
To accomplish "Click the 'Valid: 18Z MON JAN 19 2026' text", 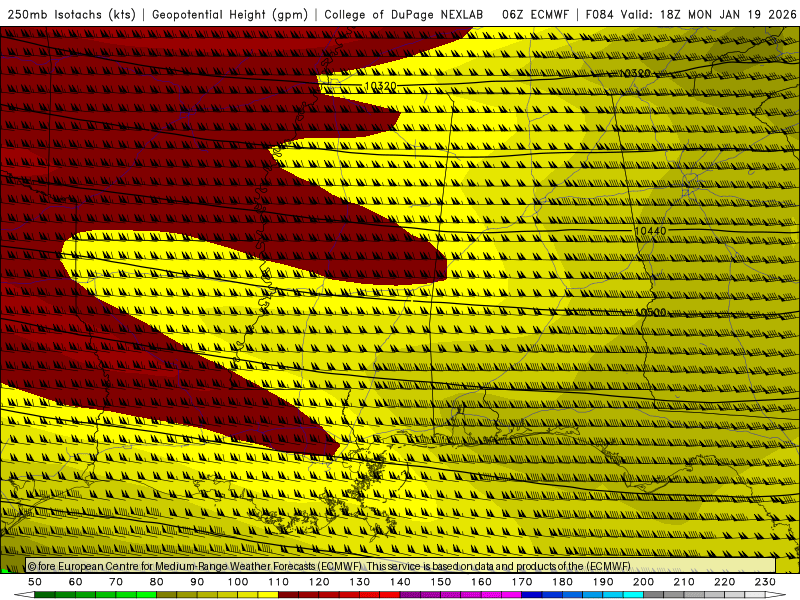I will pyautogui.click(x=708, y=14).
